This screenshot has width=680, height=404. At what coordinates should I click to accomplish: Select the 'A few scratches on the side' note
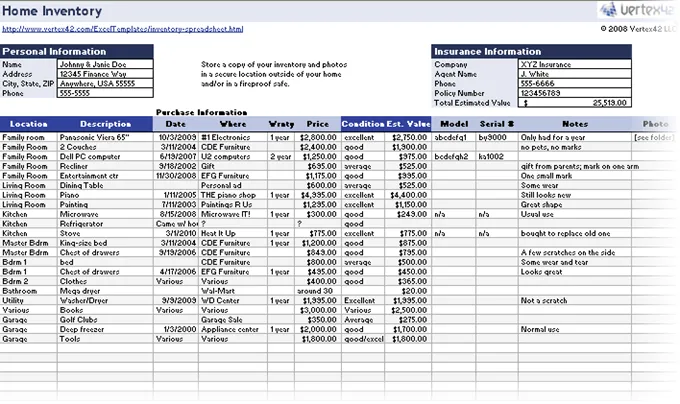575,252
